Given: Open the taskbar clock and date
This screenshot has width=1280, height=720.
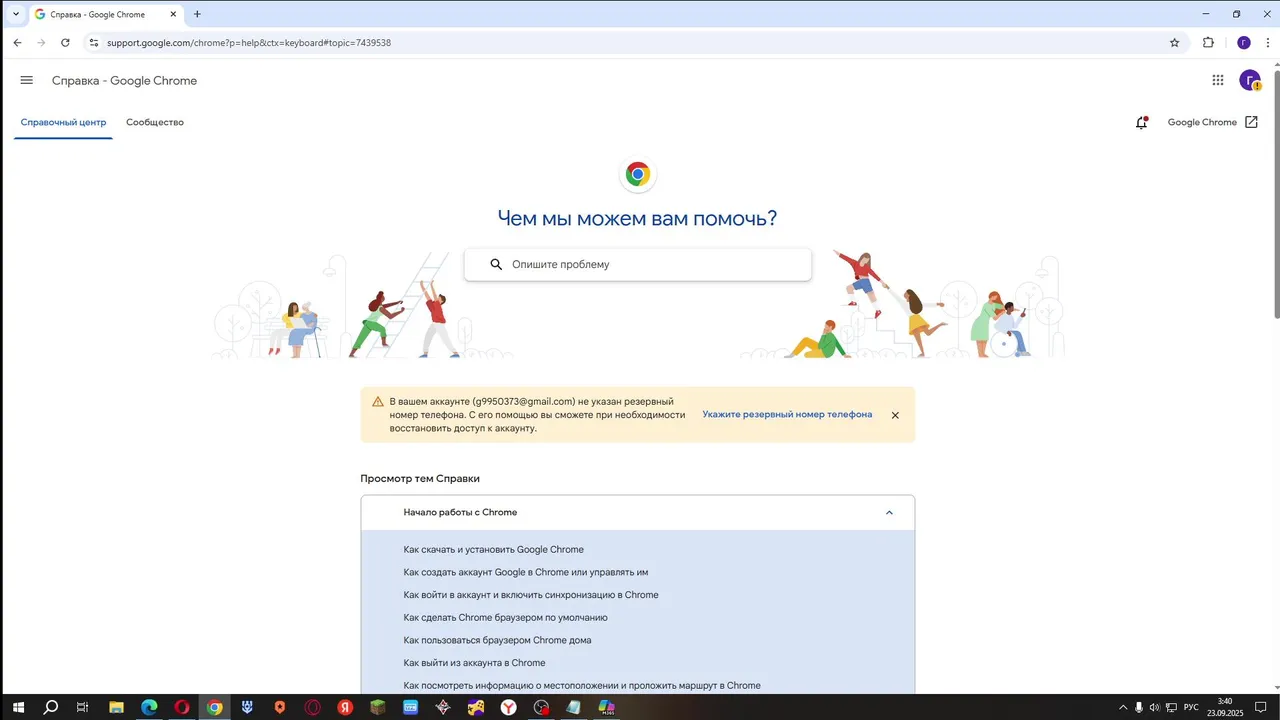Looking at the screenshot, I should click(x=1225, y=707).
